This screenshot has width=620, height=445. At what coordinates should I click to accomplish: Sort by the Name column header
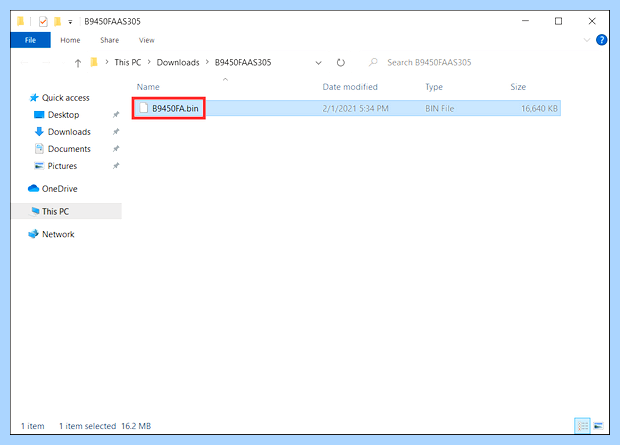tap(148, 87)
